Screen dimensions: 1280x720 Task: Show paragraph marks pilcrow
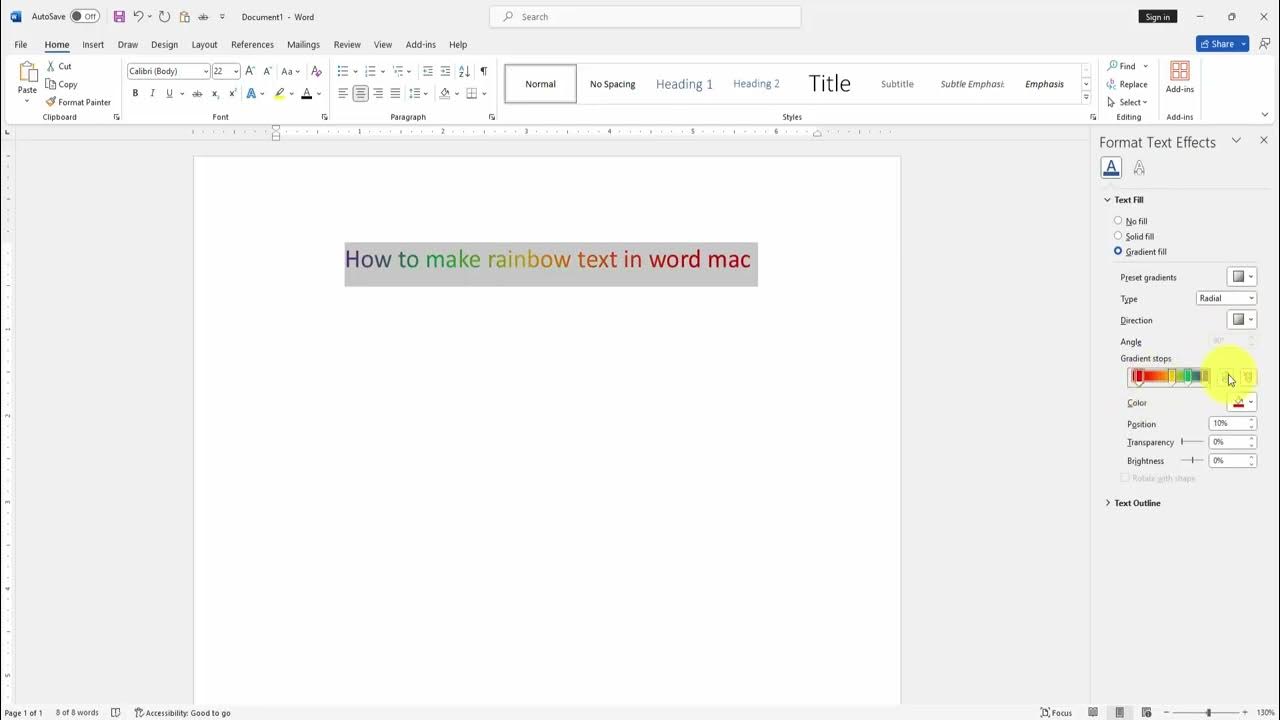[x=484, y=71]
